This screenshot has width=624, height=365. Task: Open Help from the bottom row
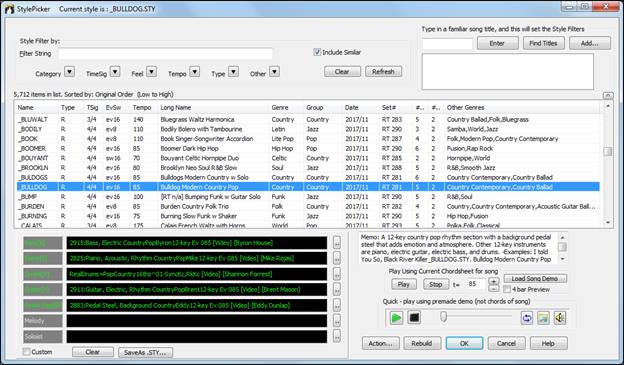click(548, 343)
